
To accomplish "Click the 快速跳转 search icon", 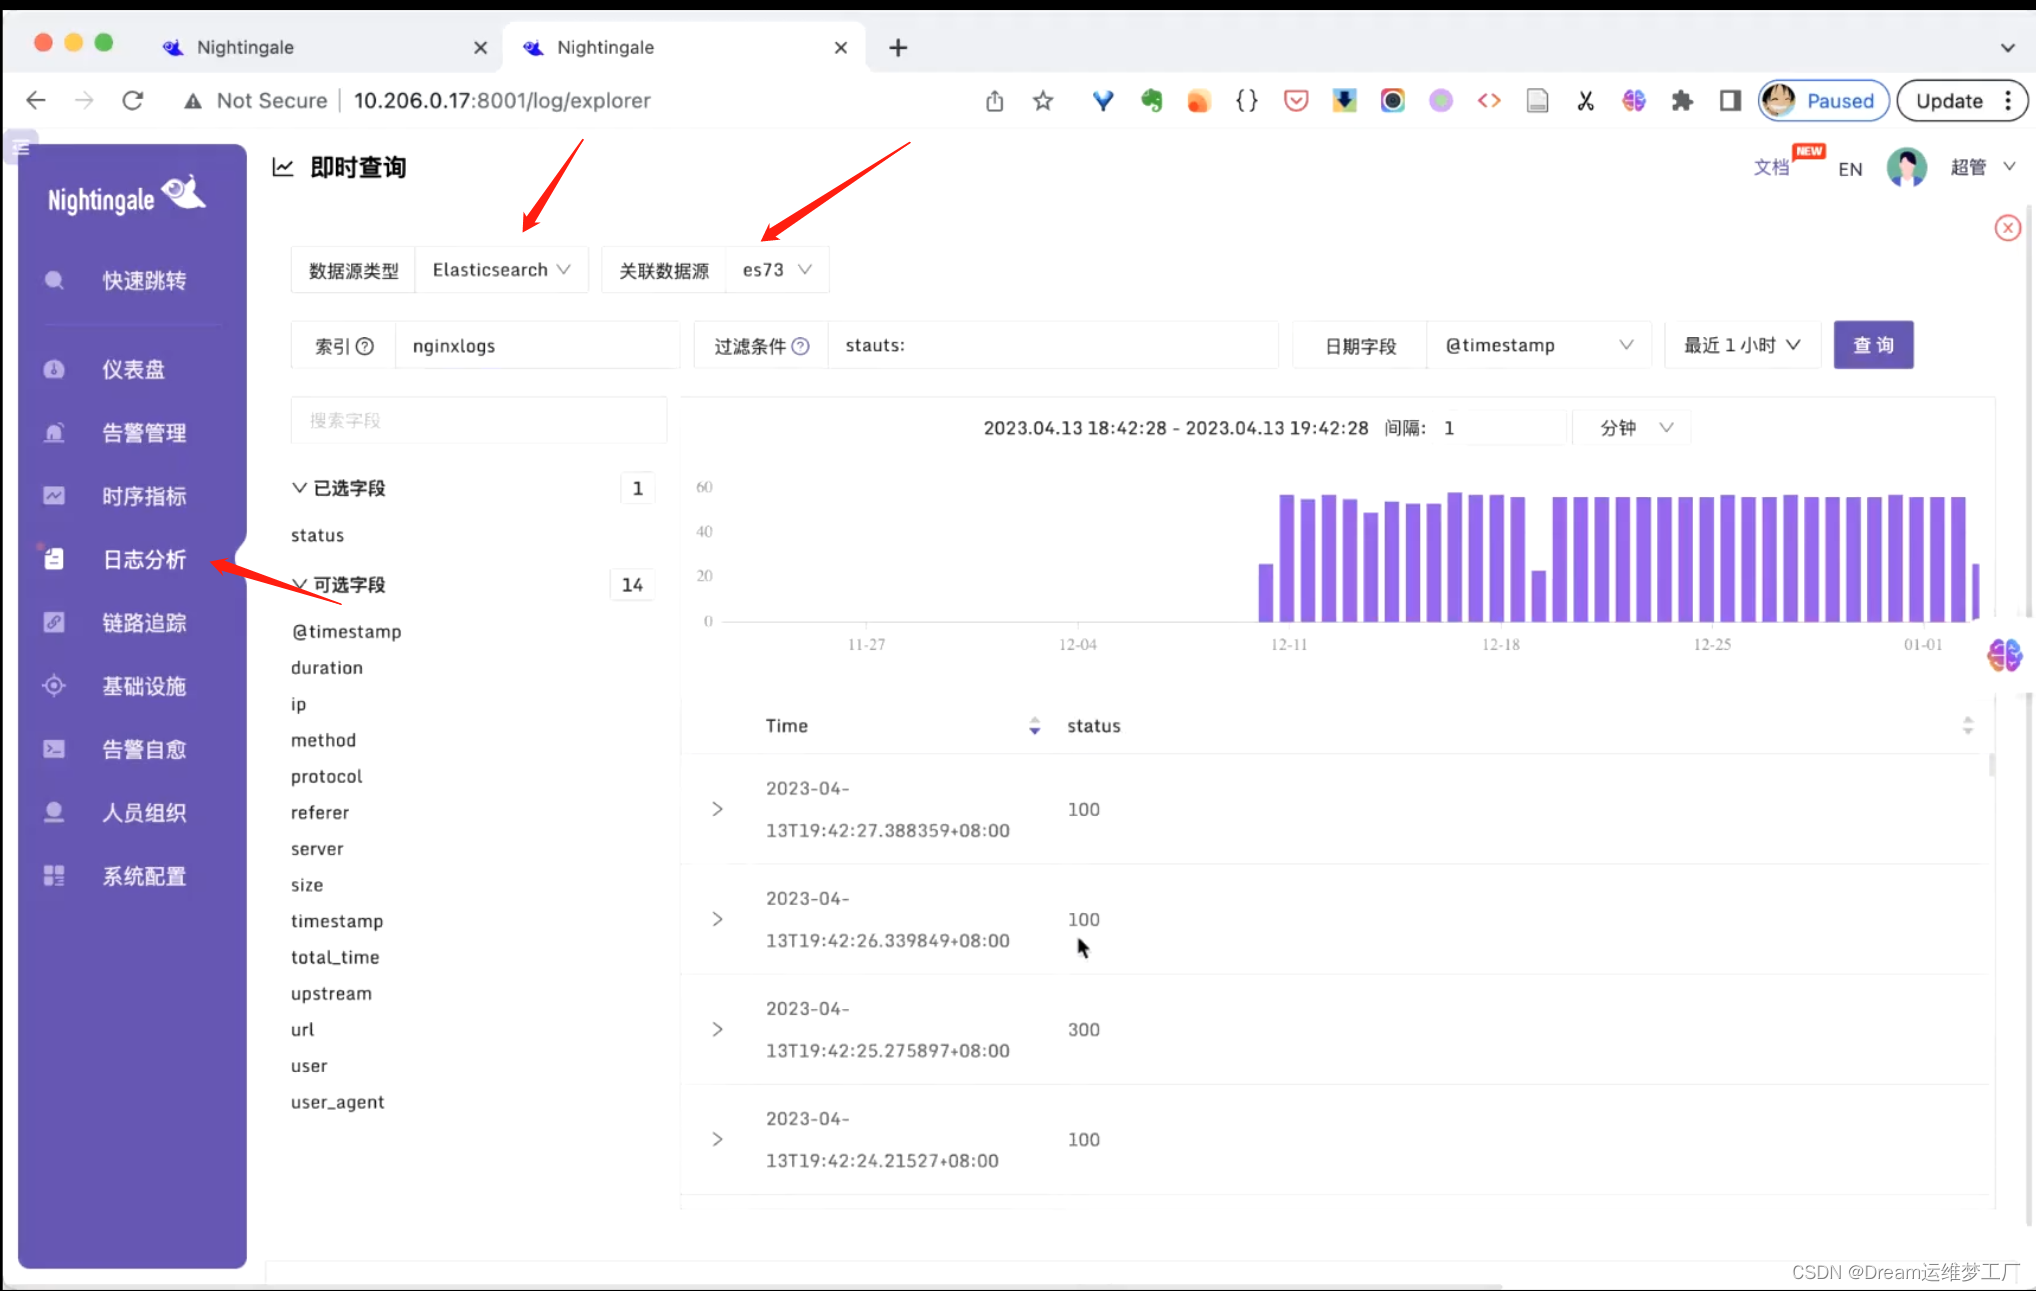I will (54, 281).
